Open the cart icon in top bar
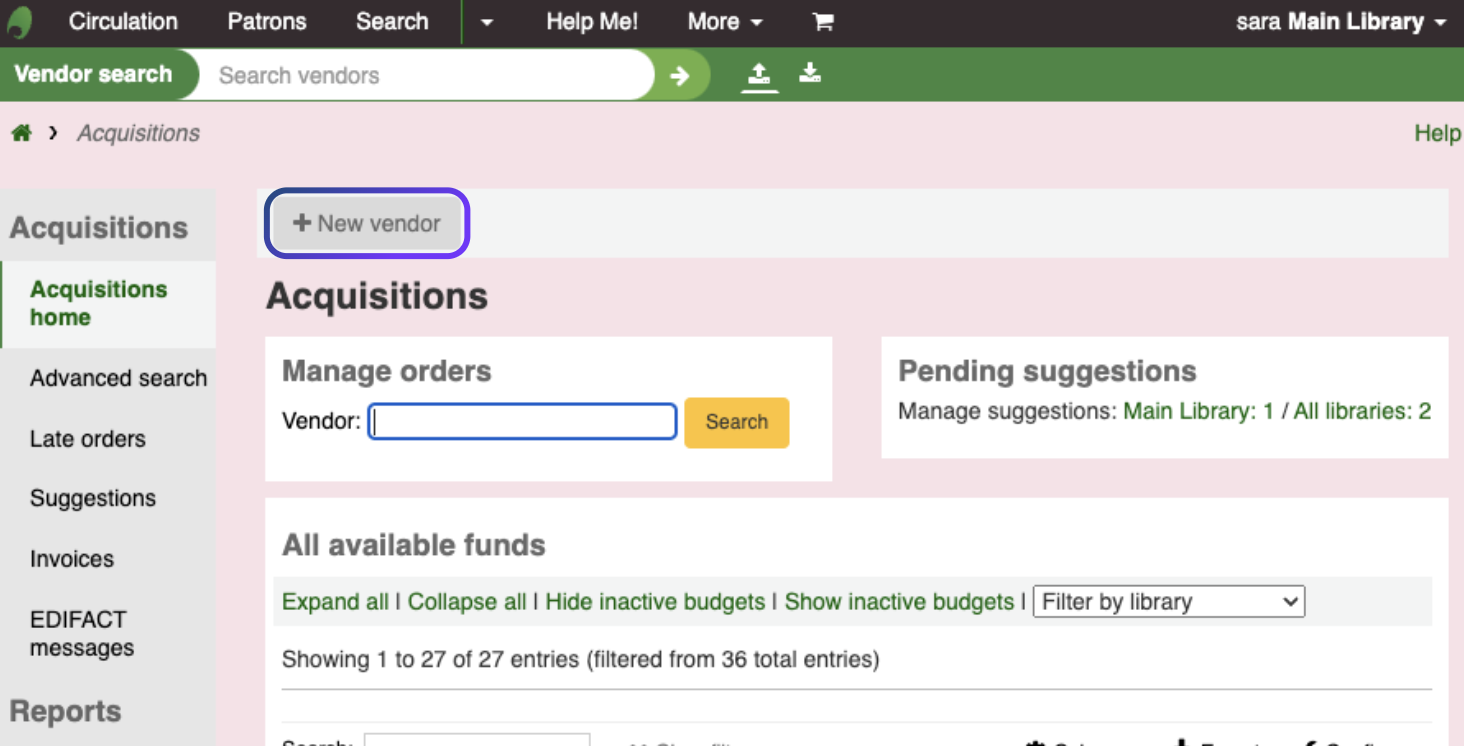1464x746 pixels. (x=823, y=22)
